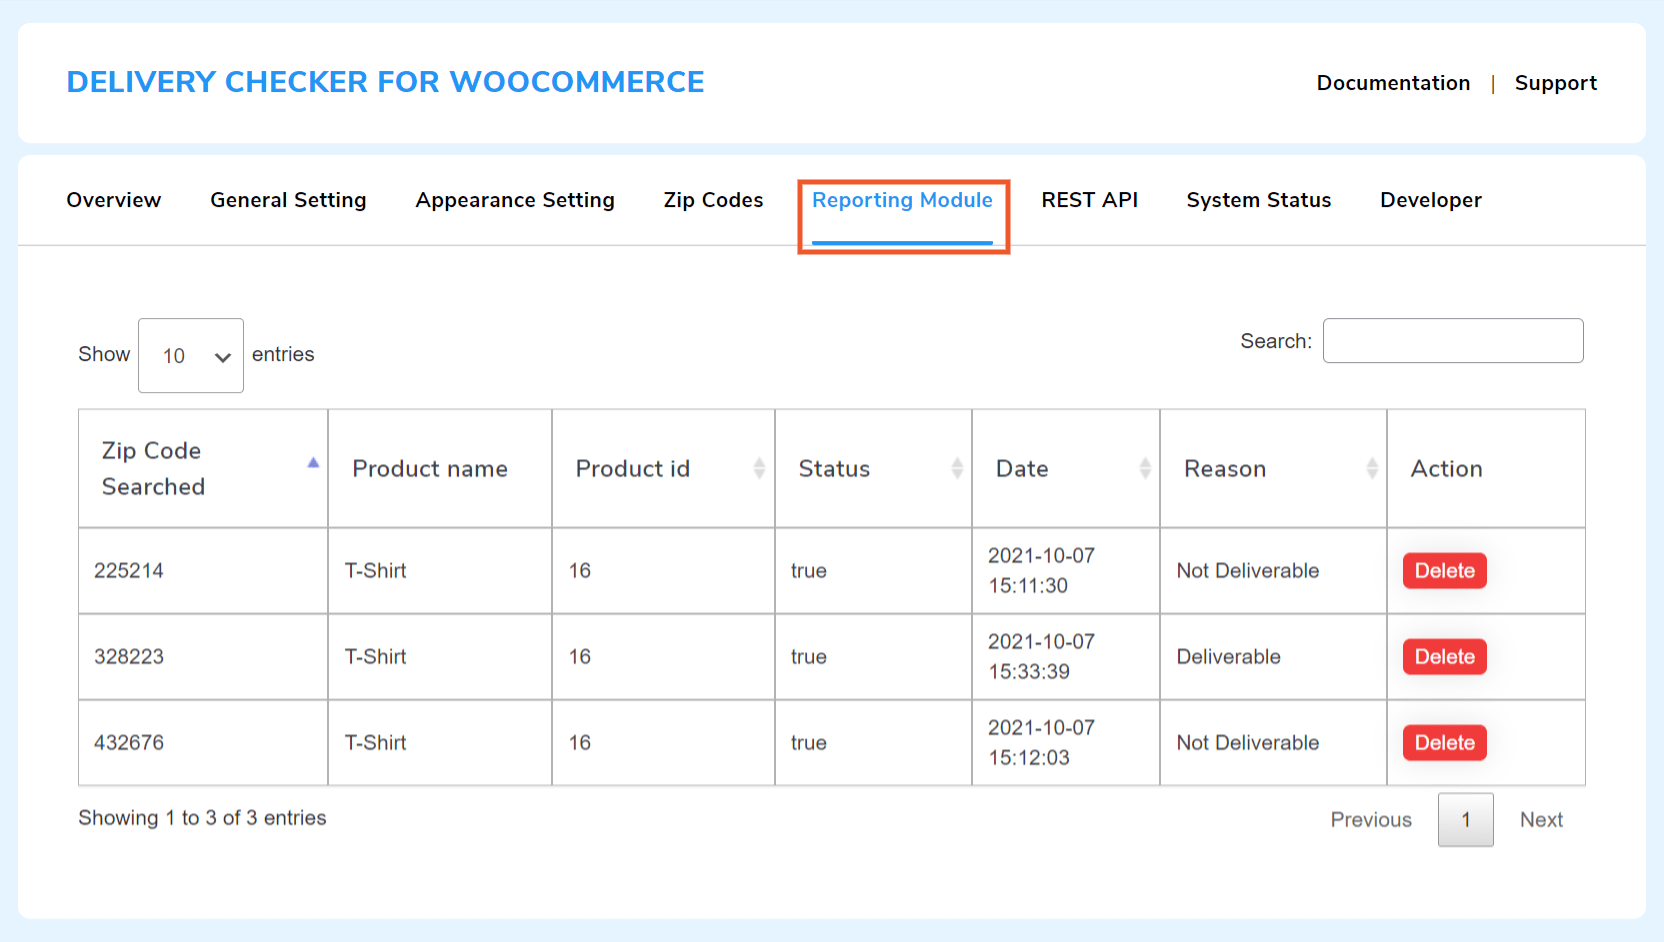Open the Zip Codes tab
The height and width of the screenshot is (942, 1664).
coord(713,200)
